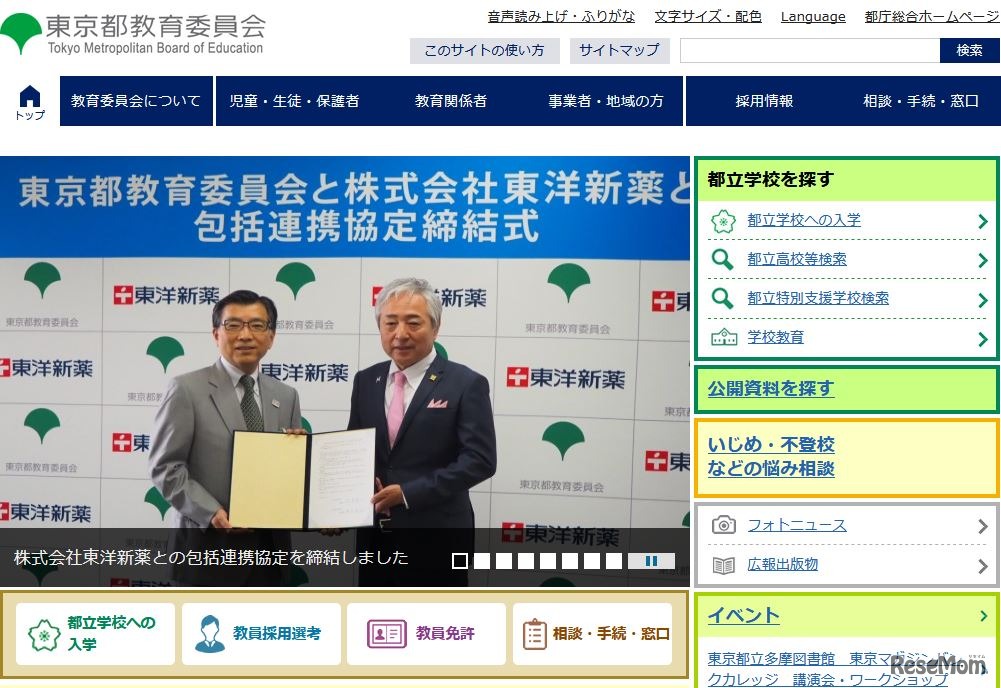Image resolution: width=1001 pixels, height=688 pixels.
Task: Click chevron arrow on 都立学校への入学 row
Action: point(983,221)
